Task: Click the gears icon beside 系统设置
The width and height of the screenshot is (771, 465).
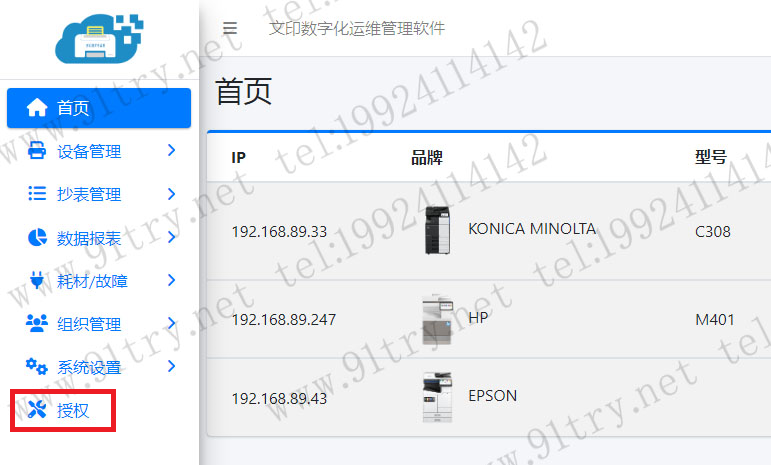Action: coord(37,366)
